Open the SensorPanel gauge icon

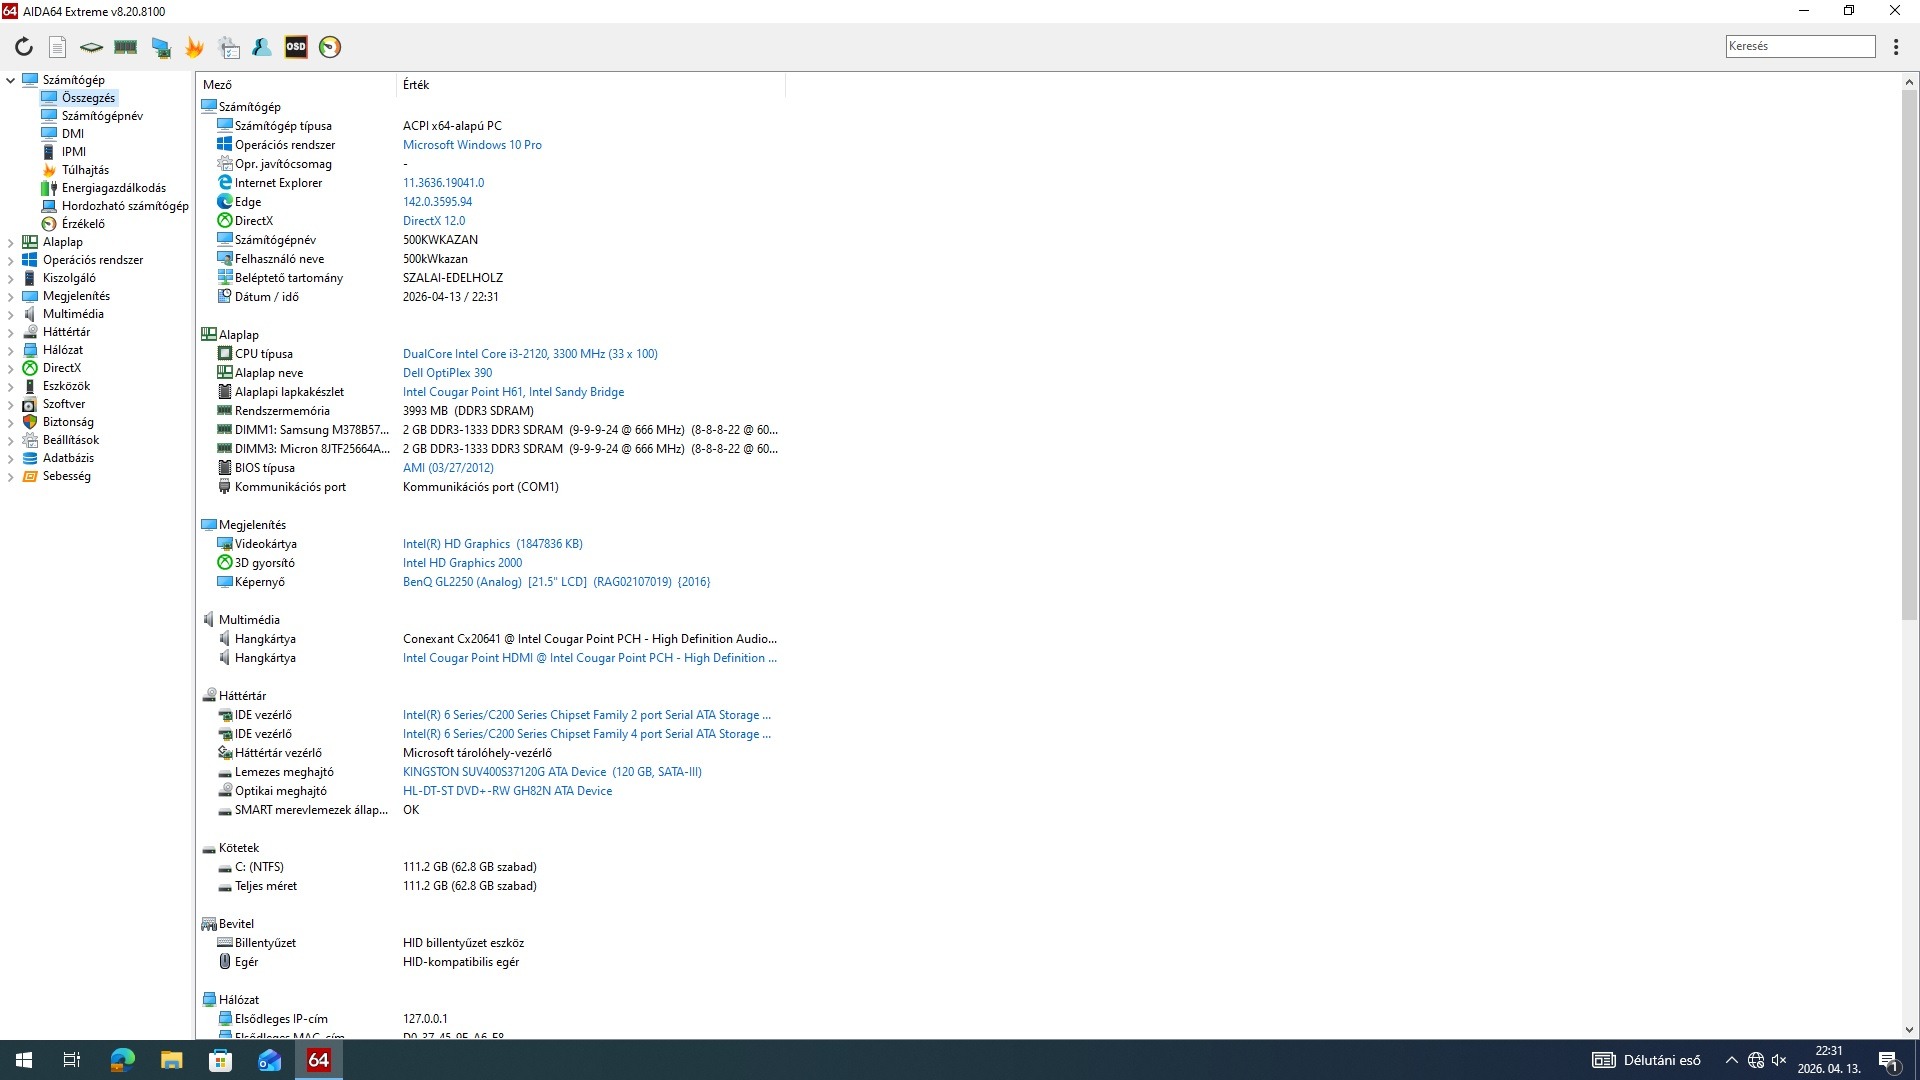click(330, 47)
